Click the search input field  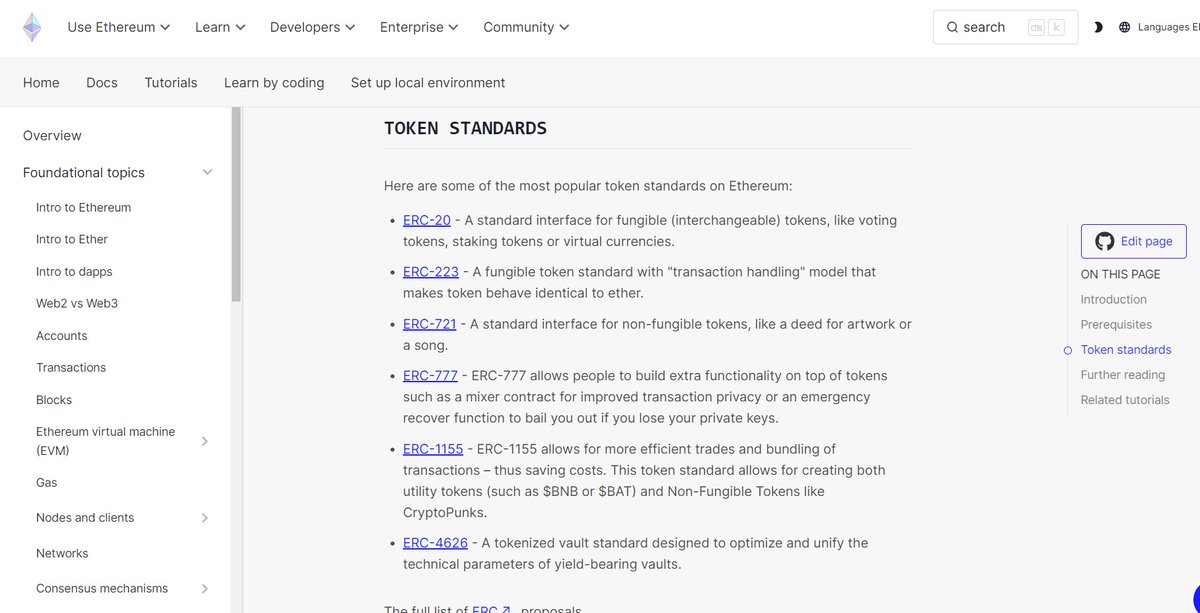[x=1005, y=27]
